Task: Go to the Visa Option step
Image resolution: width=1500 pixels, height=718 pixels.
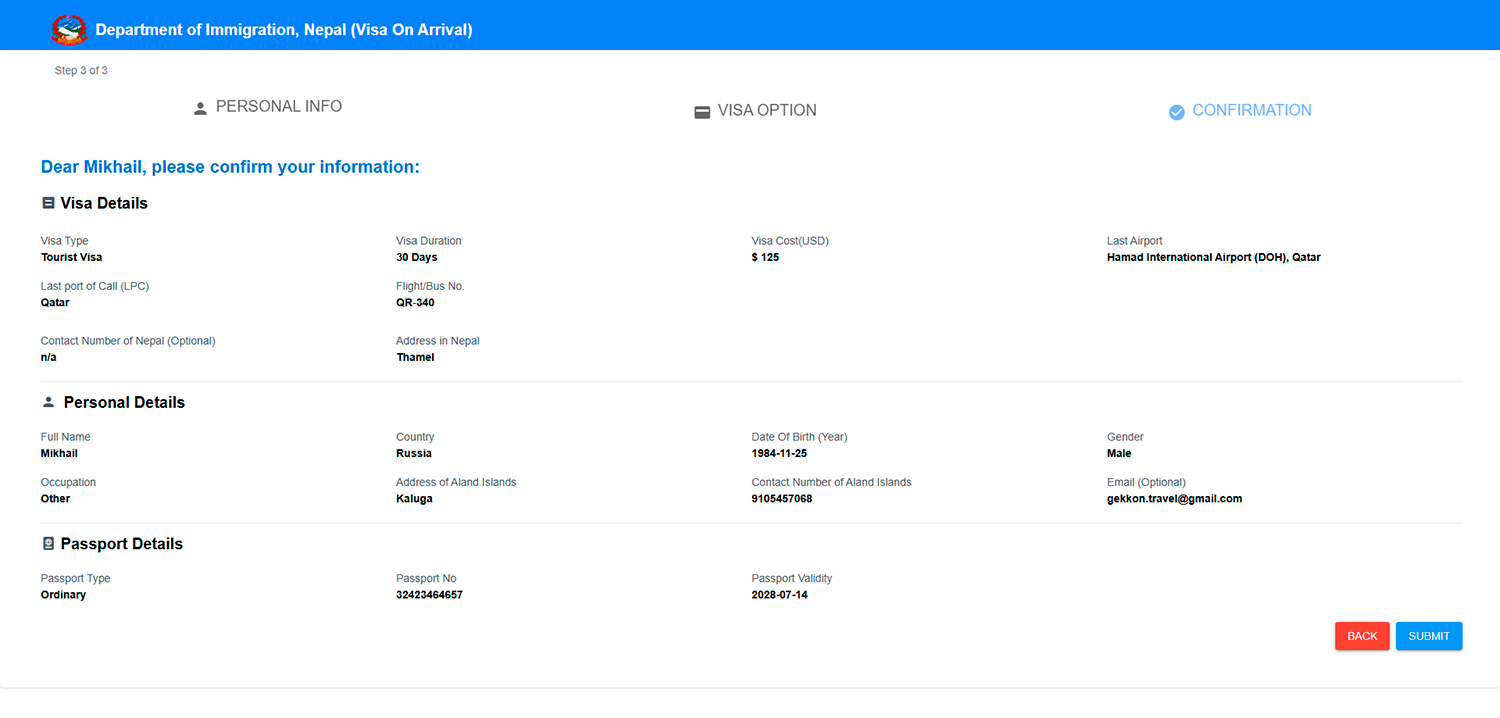Action: click(x=767, y=111)
